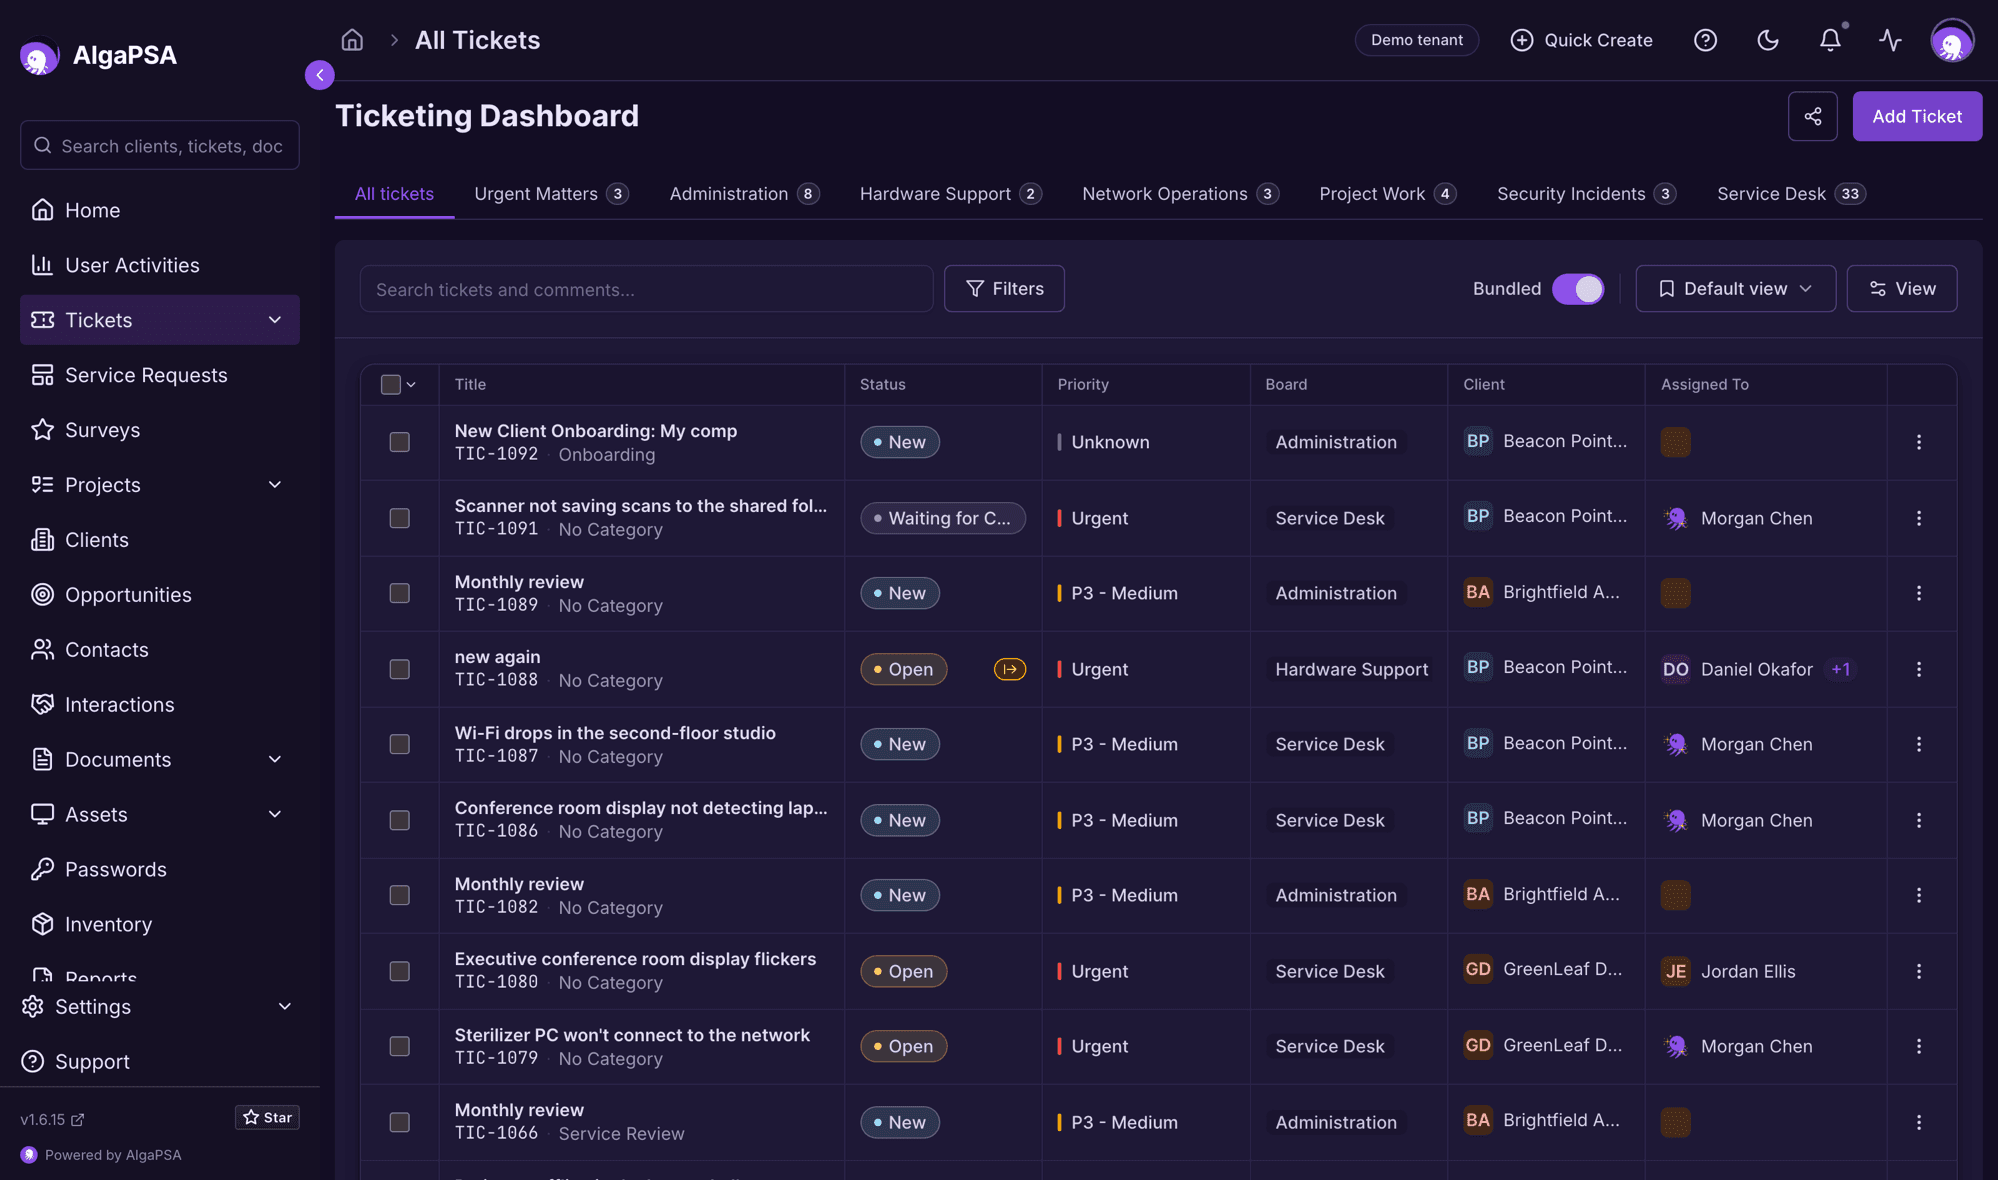The width and height of the screenshot is (1998, 1180).
Task: Click the home breadcrumb icon
Action: (x=352, y=40)
